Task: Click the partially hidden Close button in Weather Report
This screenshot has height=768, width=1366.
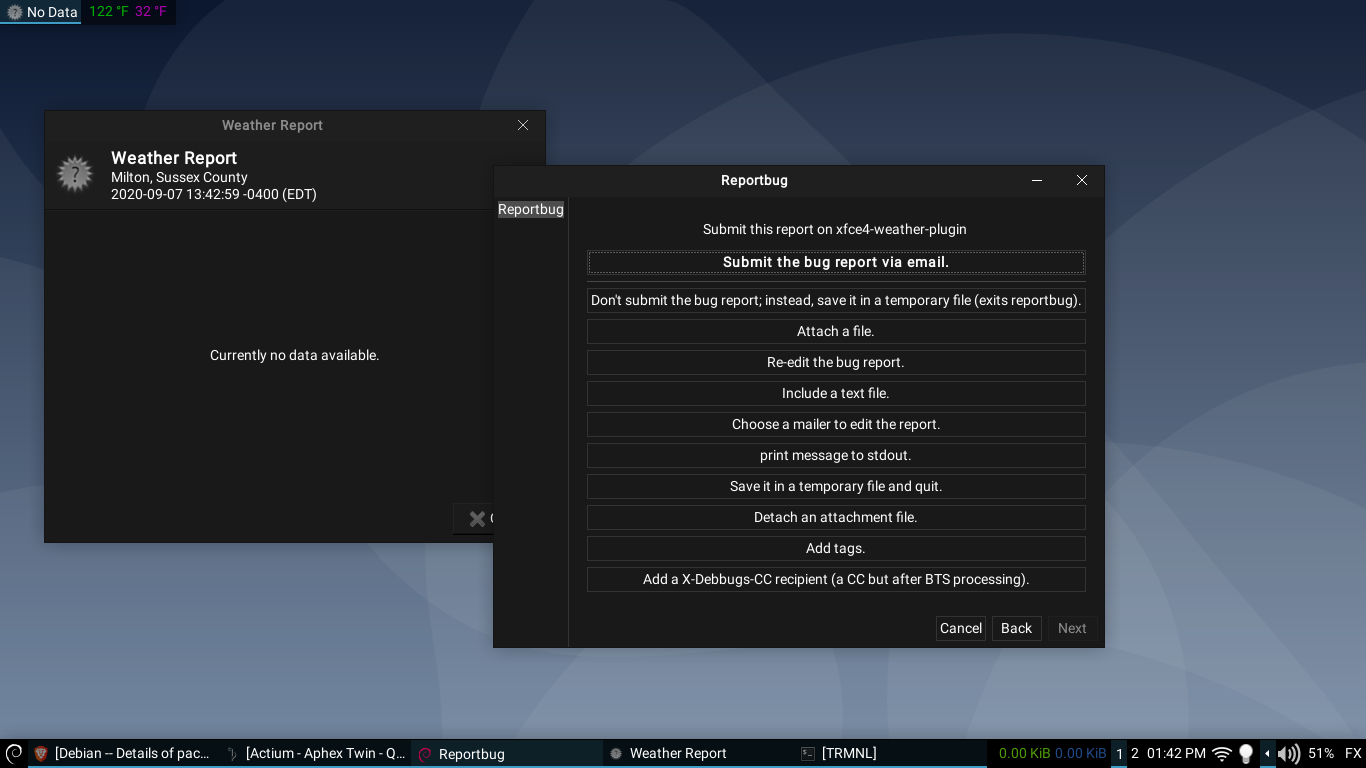Action: pos(476,518)
